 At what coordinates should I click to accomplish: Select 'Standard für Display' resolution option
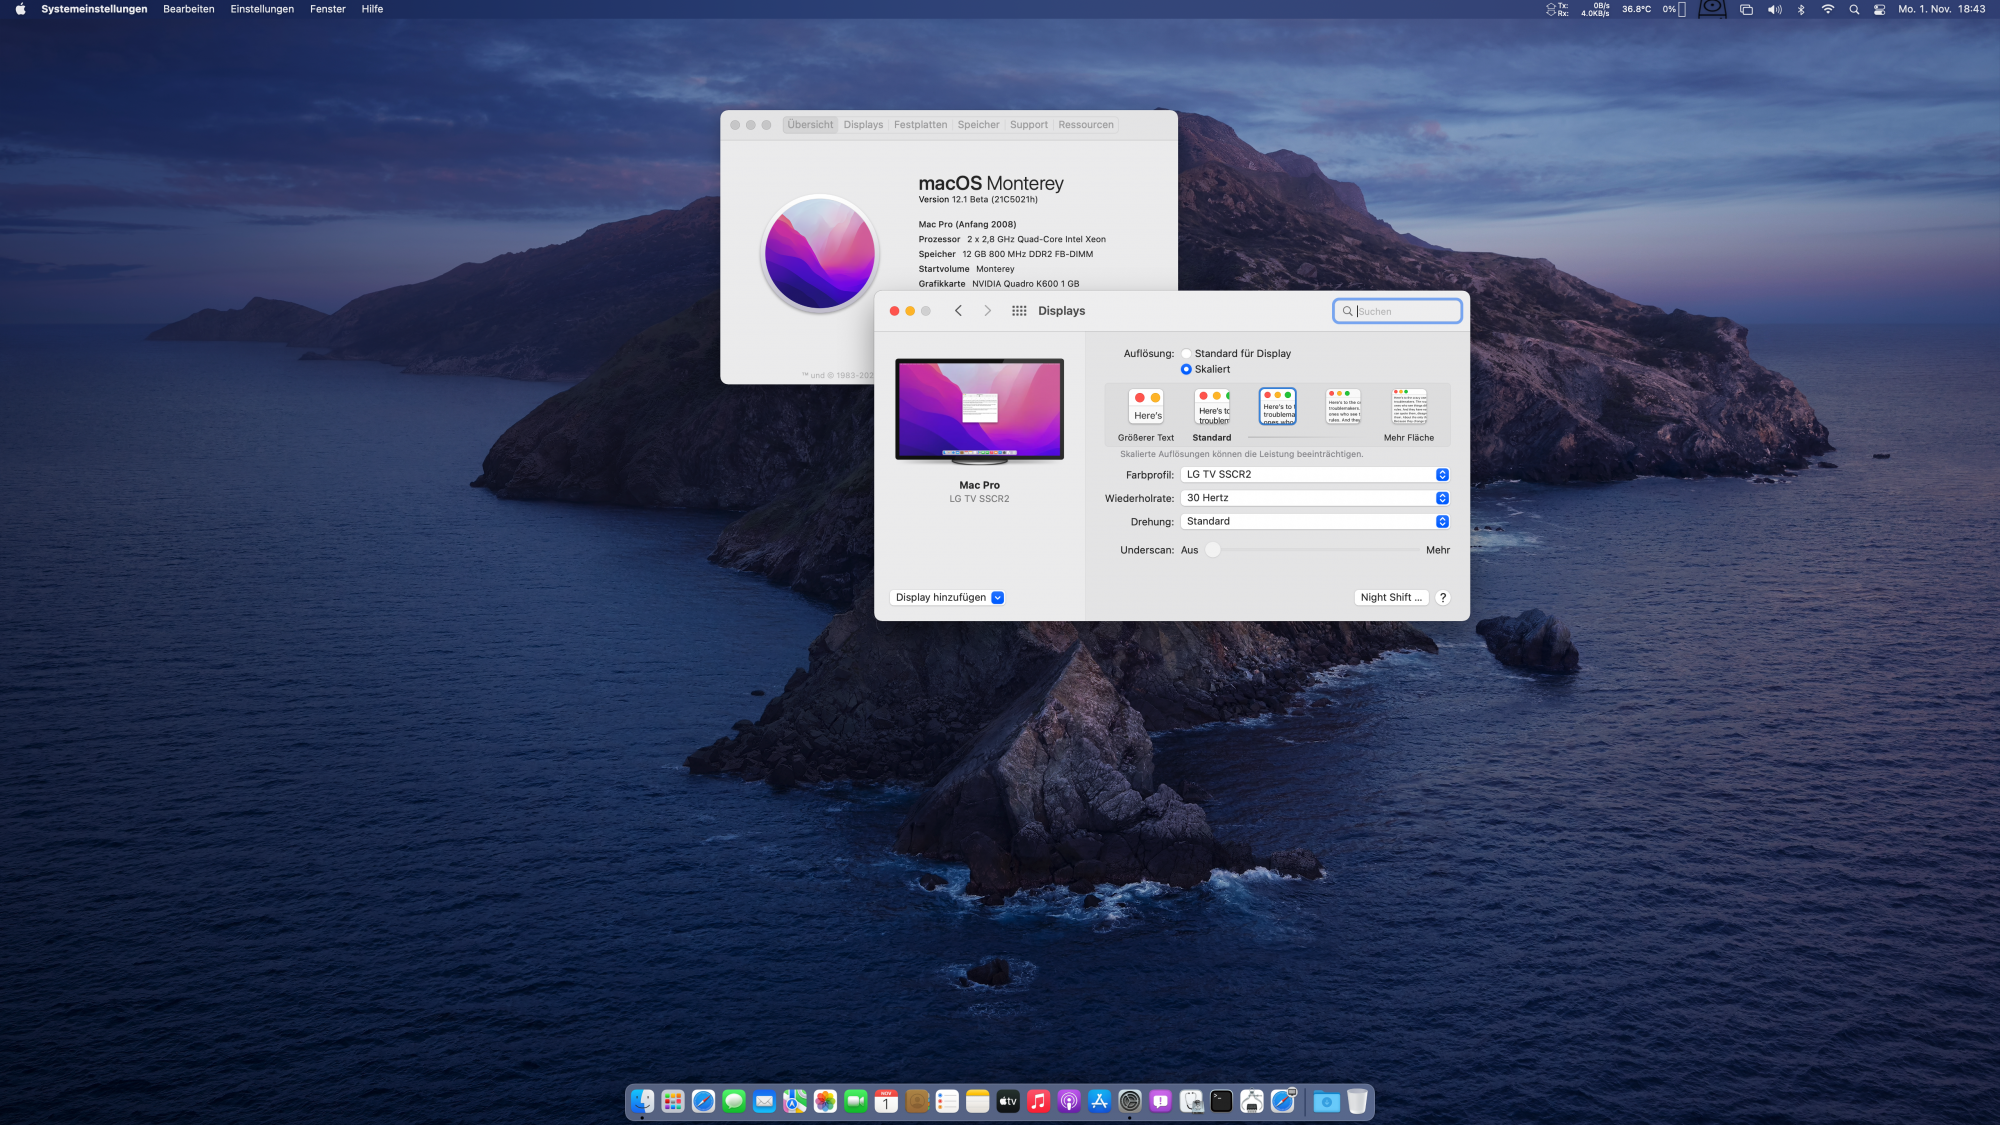[x=1186, y=354]
